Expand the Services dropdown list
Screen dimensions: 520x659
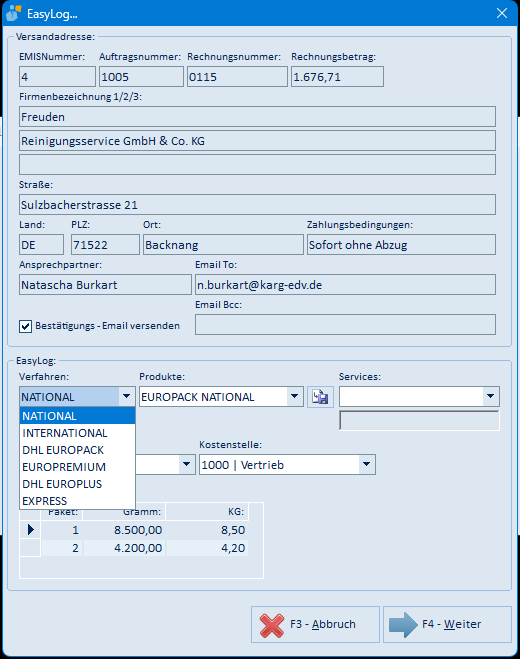[490, 396]
